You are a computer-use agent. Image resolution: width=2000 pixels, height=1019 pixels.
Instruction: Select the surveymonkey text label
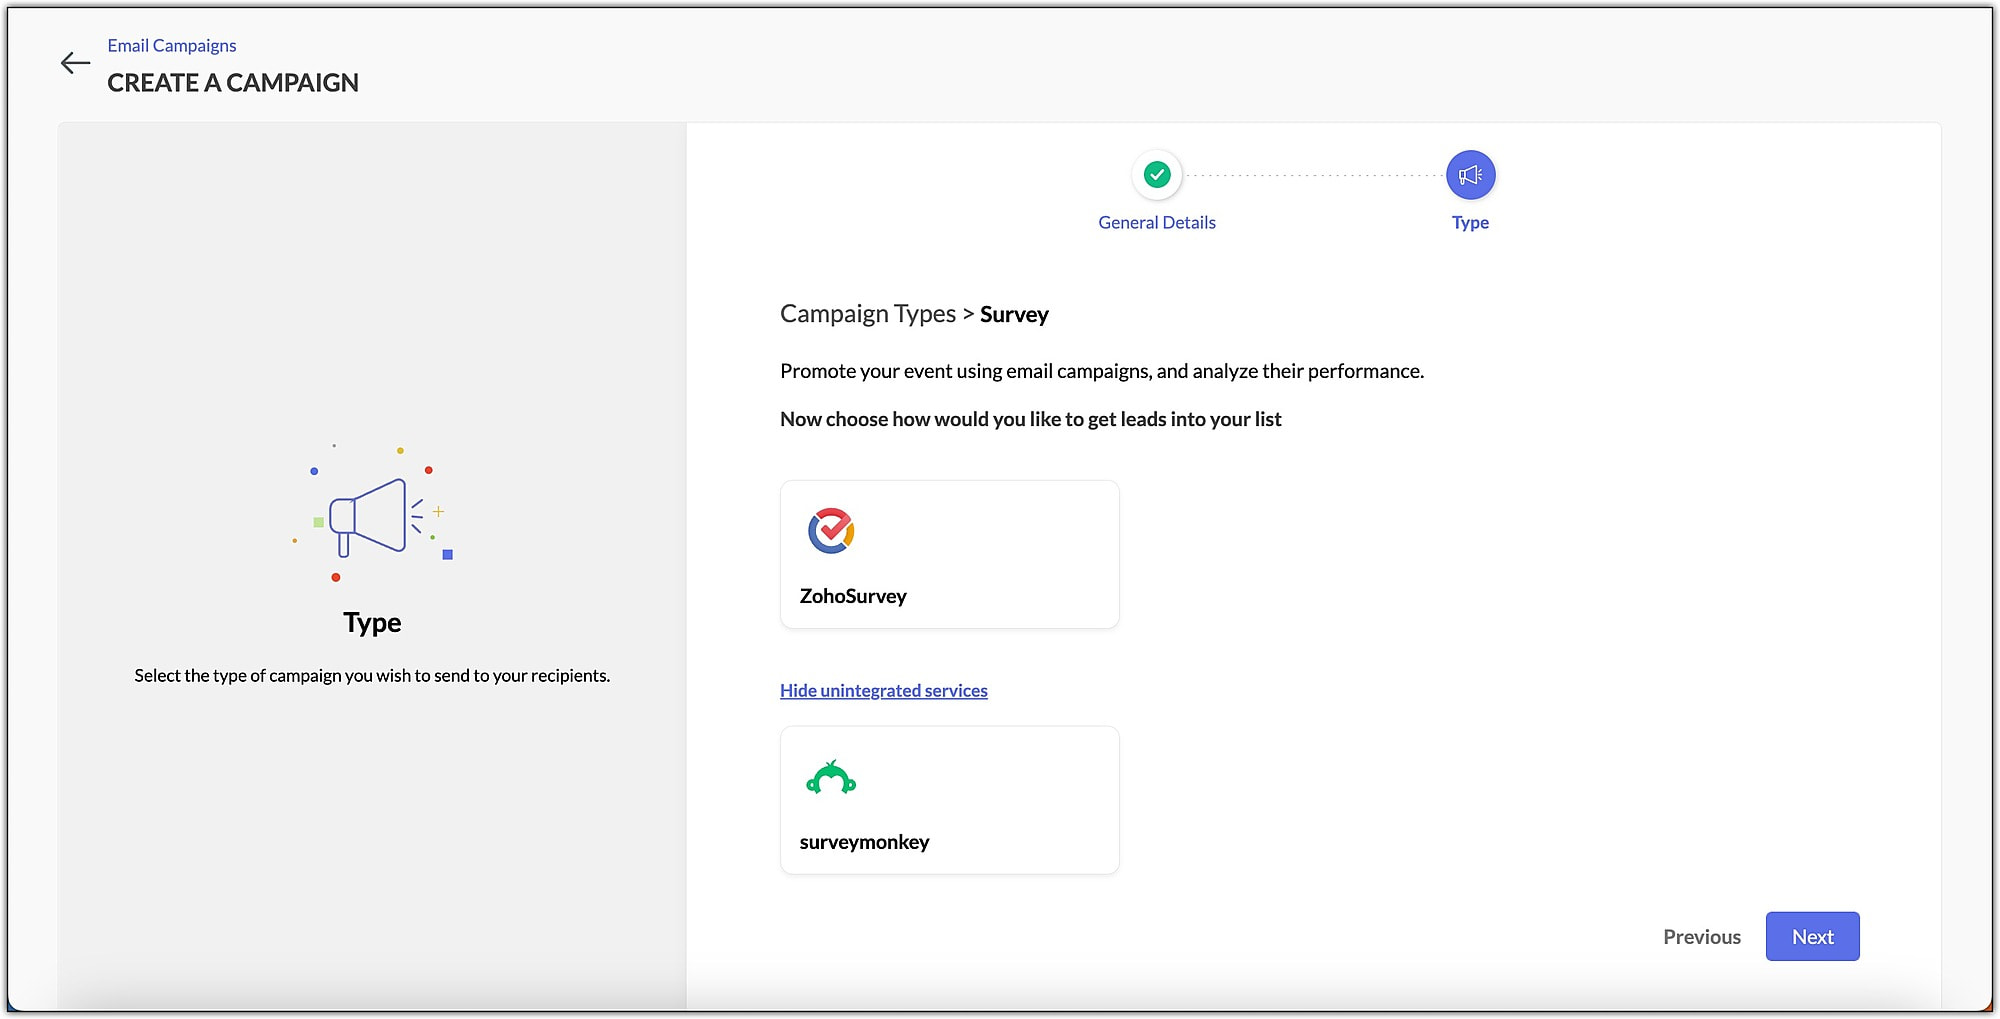click(x=864, y=842)
